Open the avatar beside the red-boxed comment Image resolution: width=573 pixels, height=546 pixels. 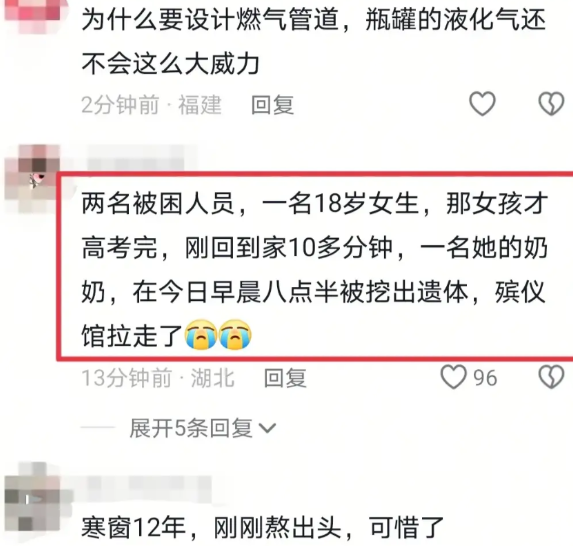point(32,178)
